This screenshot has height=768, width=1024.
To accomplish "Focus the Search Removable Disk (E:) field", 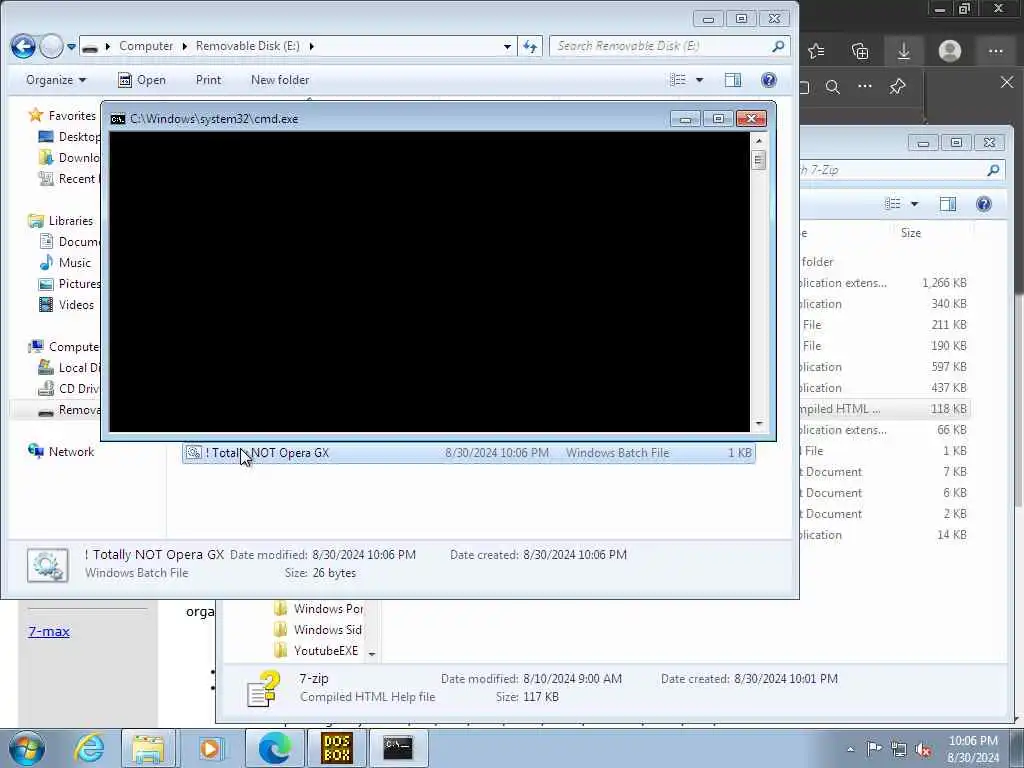I will 660,46.
